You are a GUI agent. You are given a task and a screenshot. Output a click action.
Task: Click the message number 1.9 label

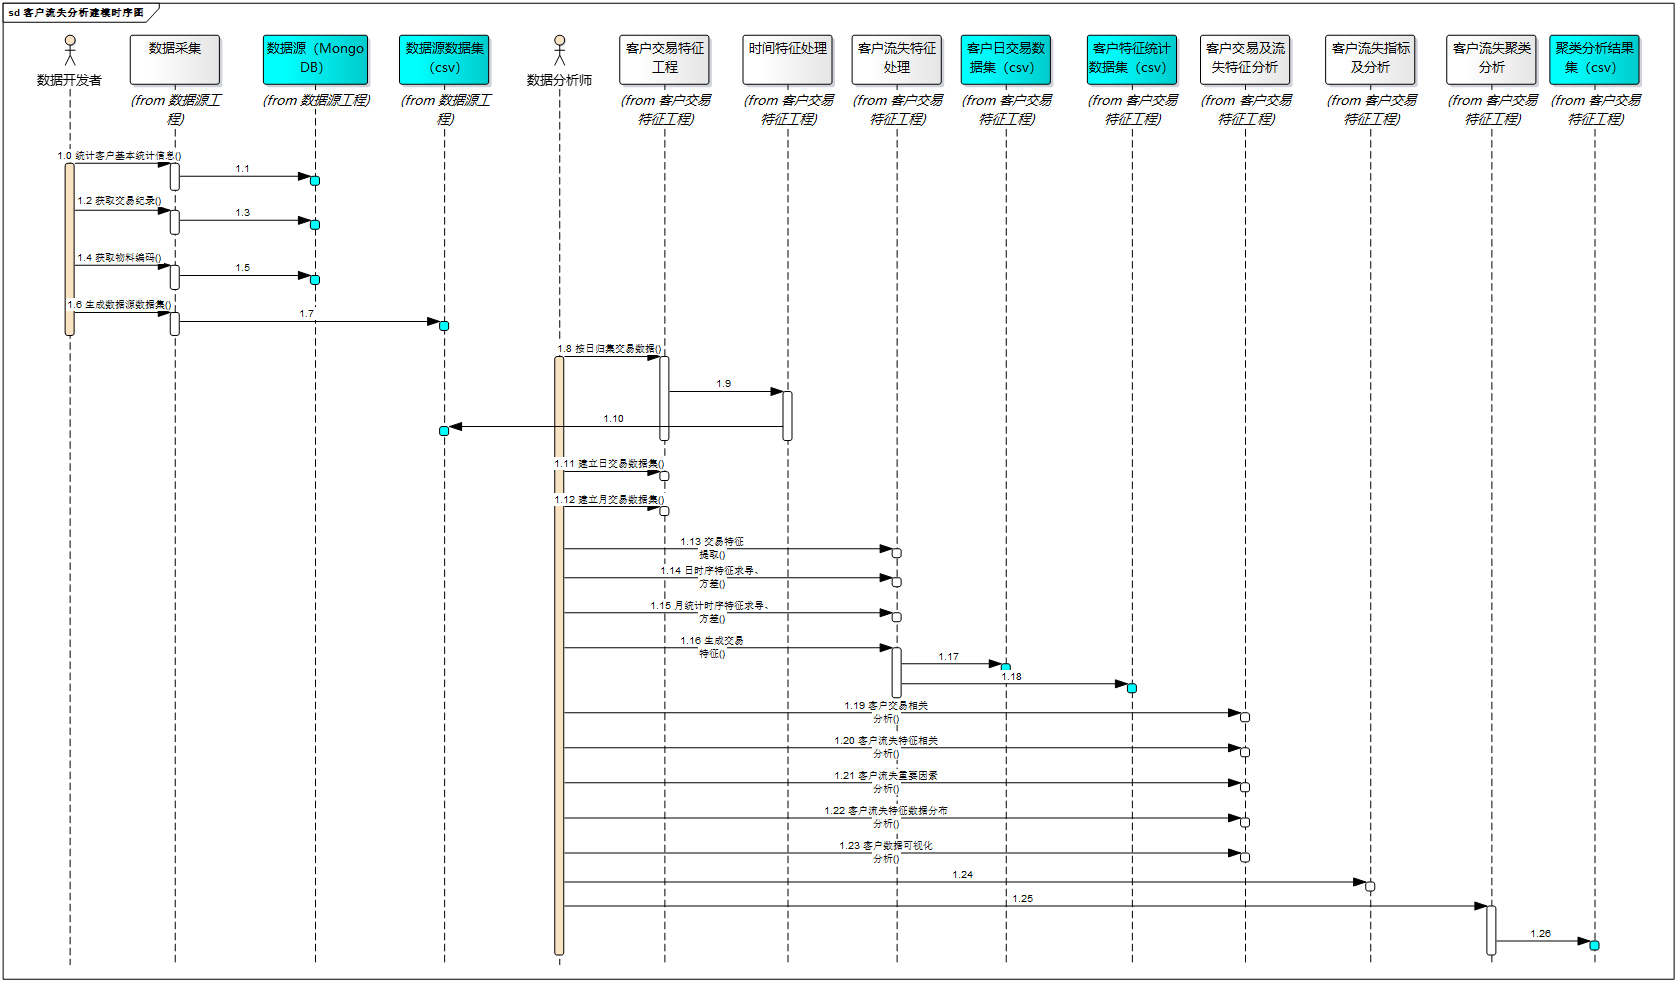pyautogui.click(x=723, y=384)
